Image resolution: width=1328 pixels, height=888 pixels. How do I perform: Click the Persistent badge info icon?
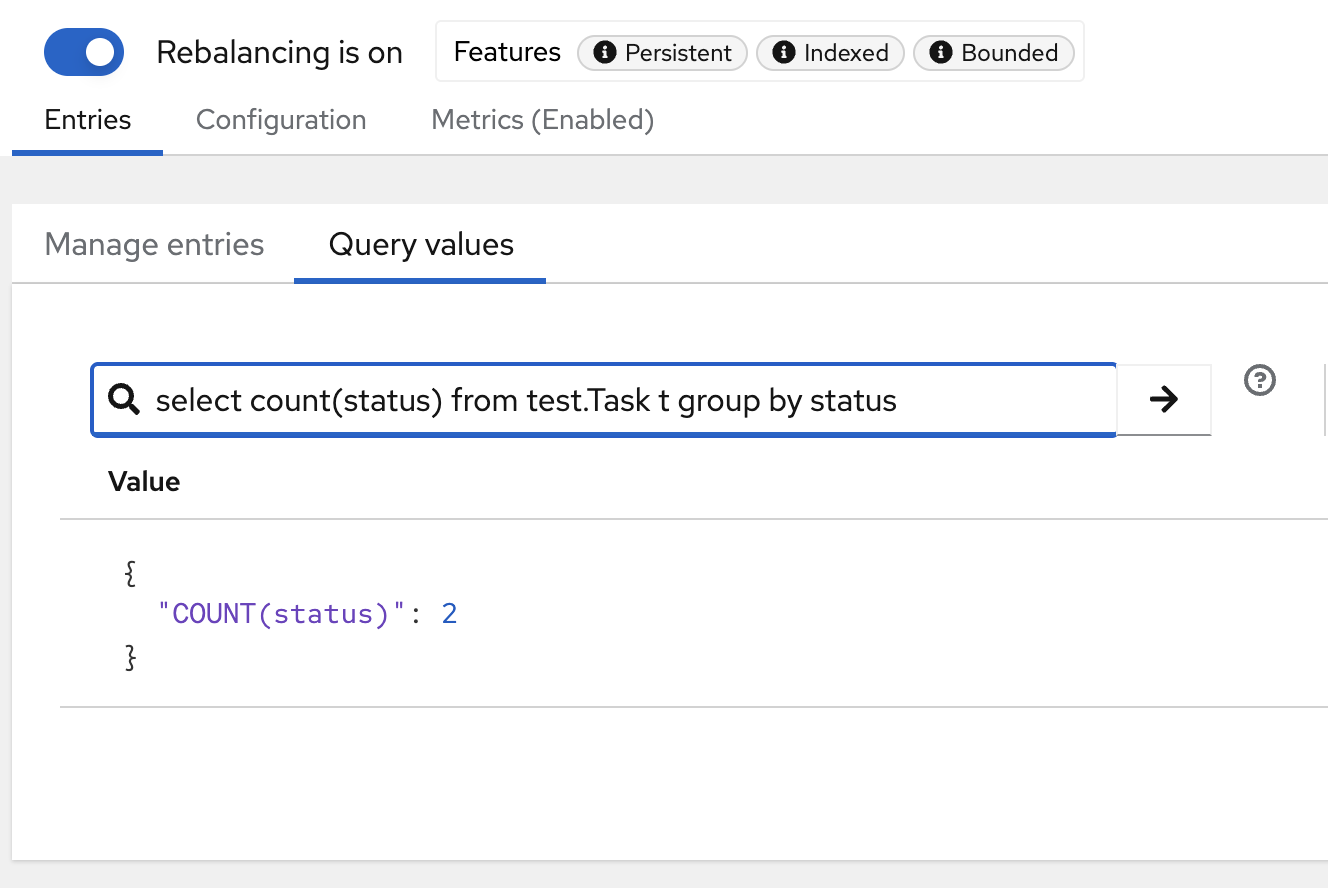coord(604,53)
